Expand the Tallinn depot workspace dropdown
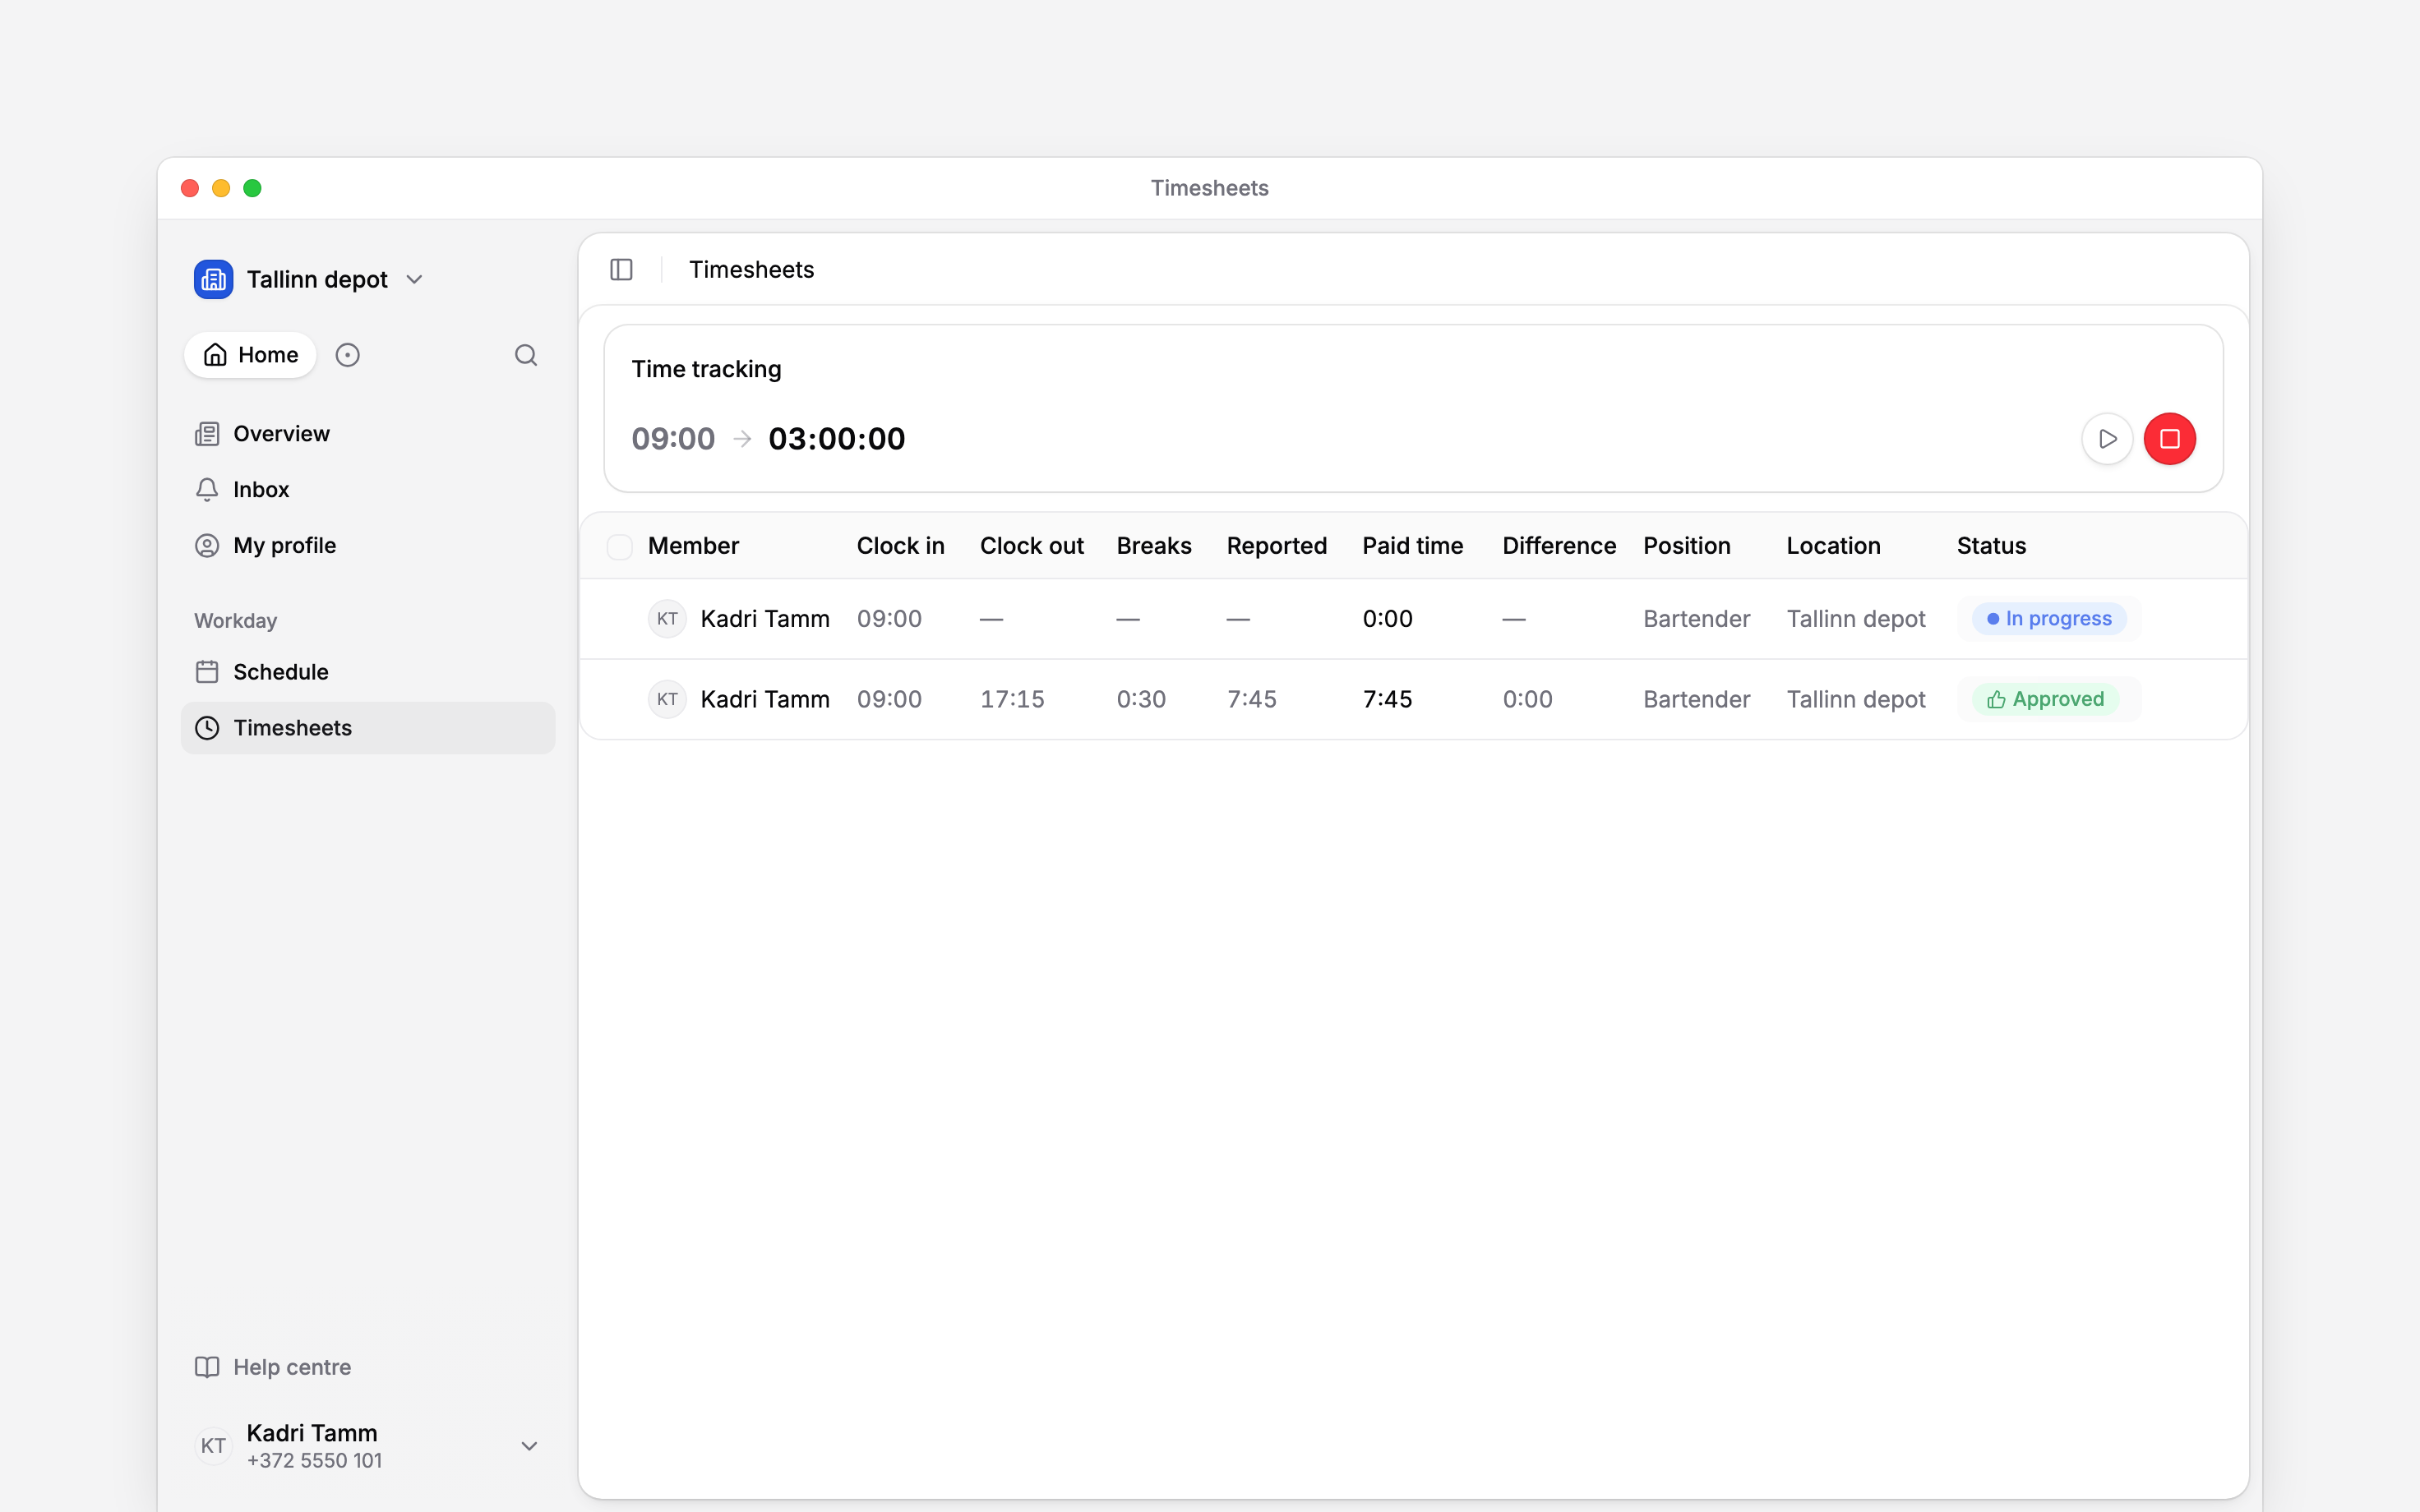The height and width of the screenshot is (1512, 2420). pyautogui.click(x=415, y=280)
